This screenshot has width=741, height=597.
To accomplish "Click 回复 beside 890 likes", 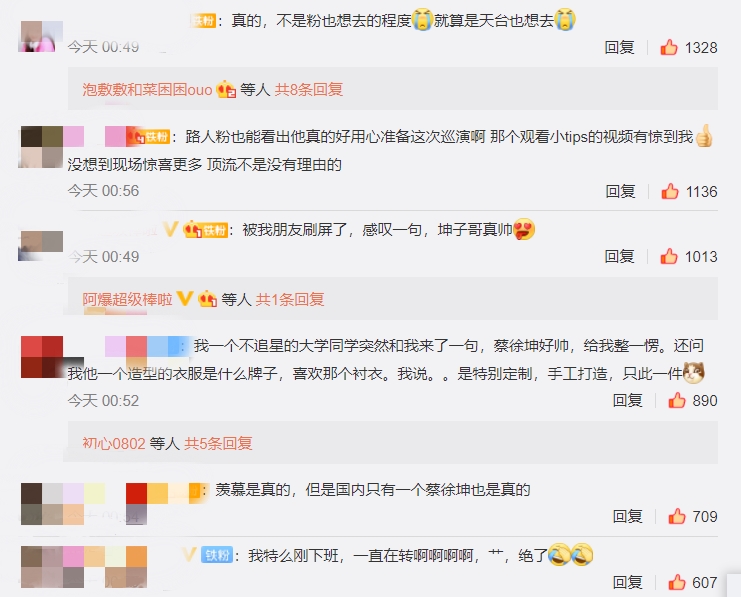I will coord(627,400).
